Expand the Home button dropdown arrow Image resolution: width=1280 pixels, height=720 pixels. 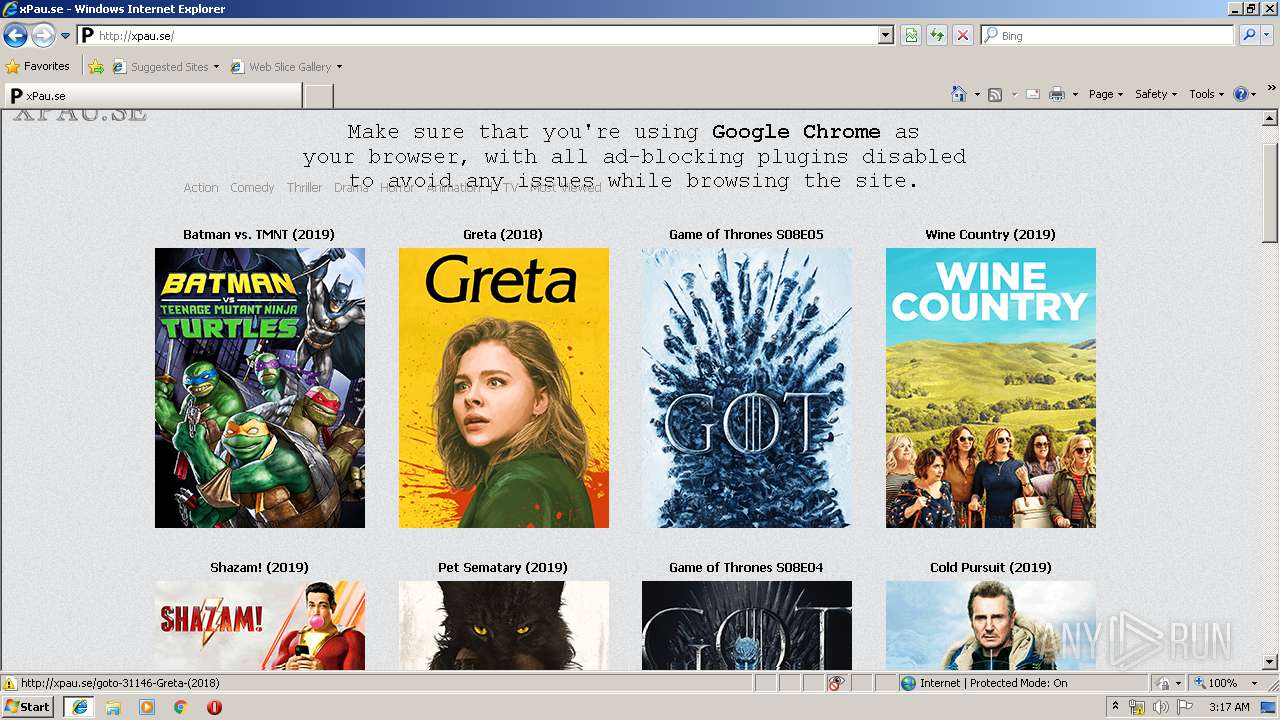click(977, 94)
